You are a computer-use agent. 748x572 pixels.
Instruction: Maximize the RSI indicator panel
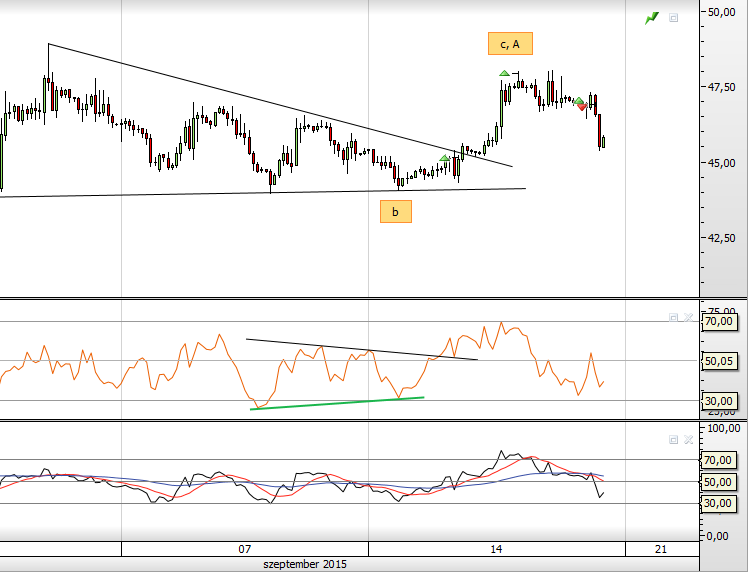pos(674,317)
